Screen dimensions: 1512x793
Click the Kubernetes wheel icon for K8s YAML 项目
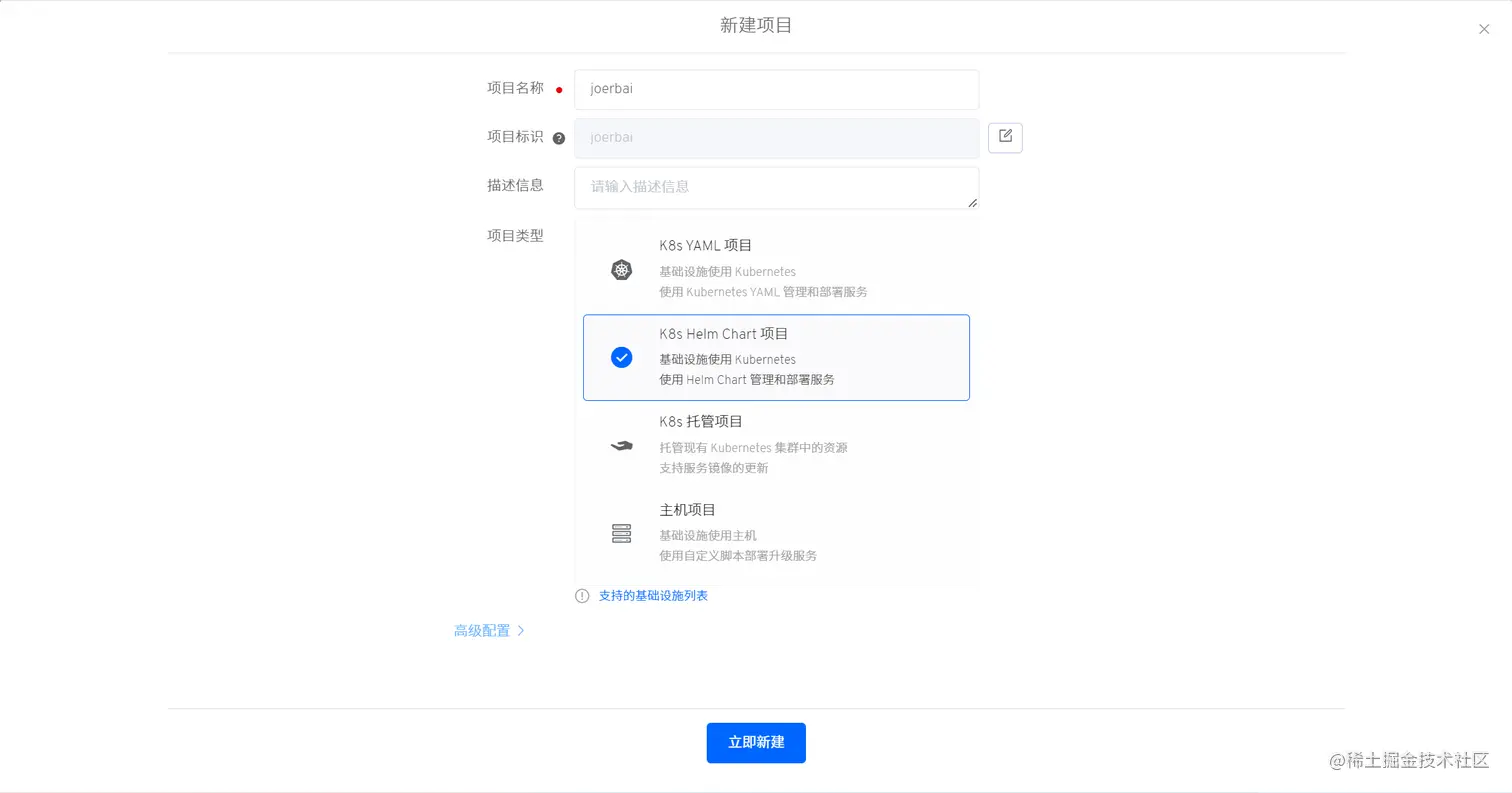pos(622,269)
